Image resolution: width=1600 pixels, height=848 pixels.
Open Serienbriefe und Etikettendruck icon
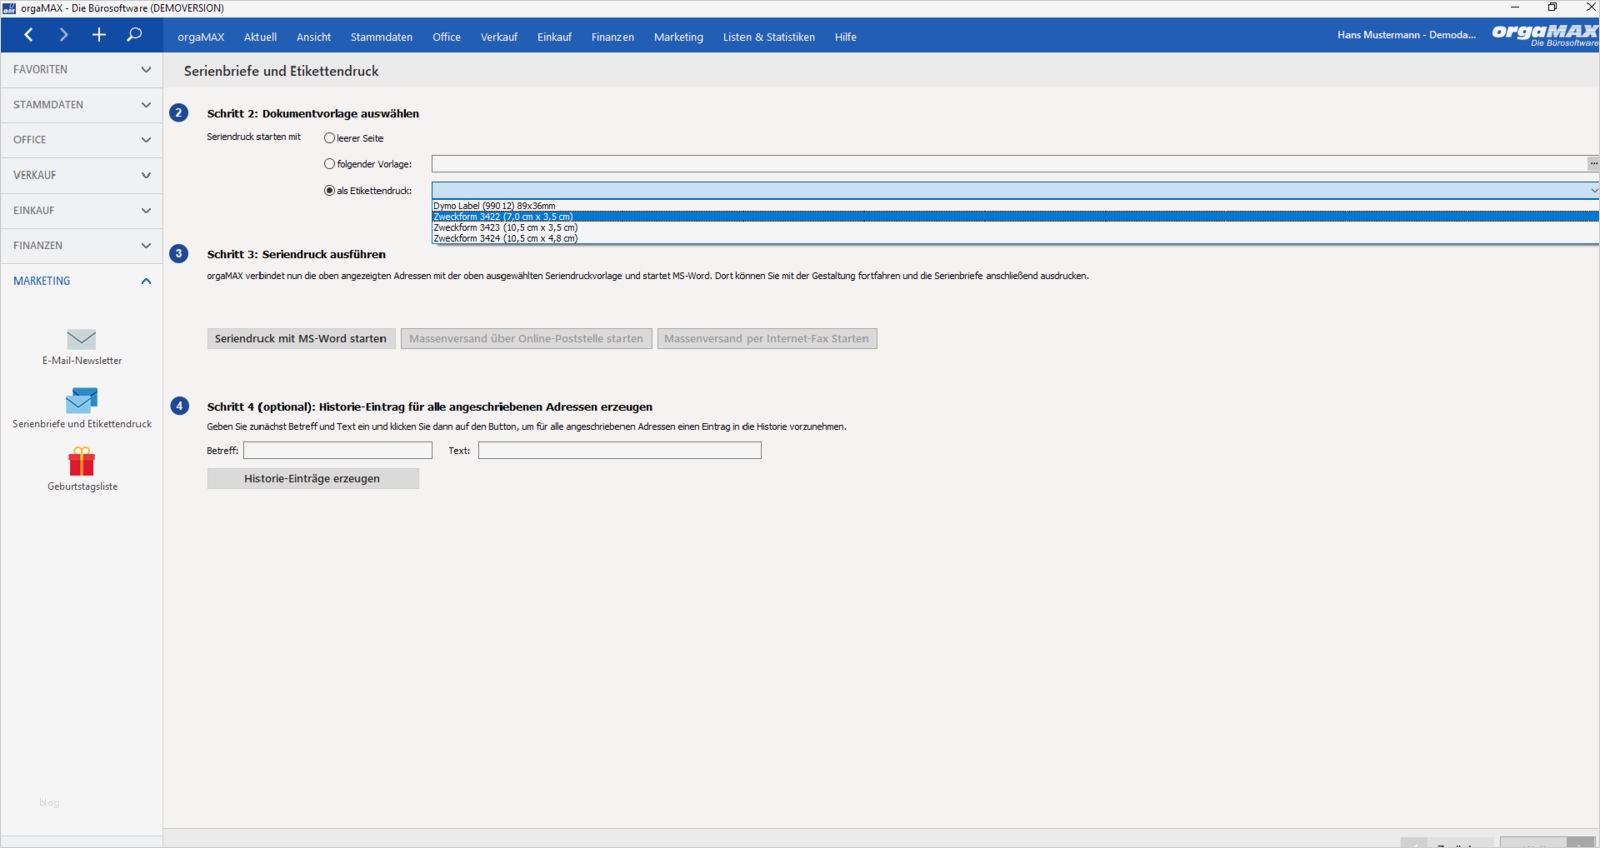tap(82, 401)
